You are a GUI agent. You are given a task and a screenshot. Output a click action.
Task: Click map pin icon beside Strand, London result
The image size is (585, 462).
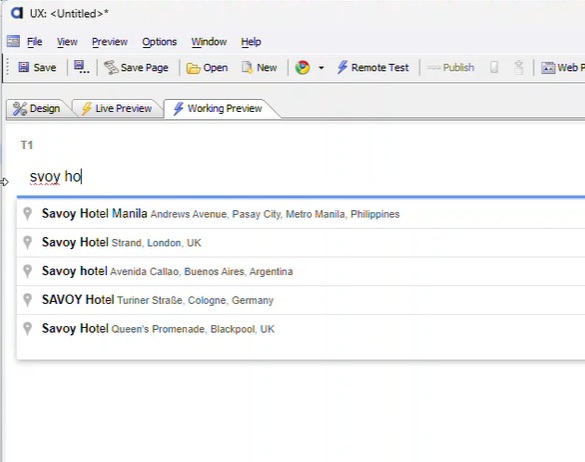pyautogui.click(x=28, y=243)
